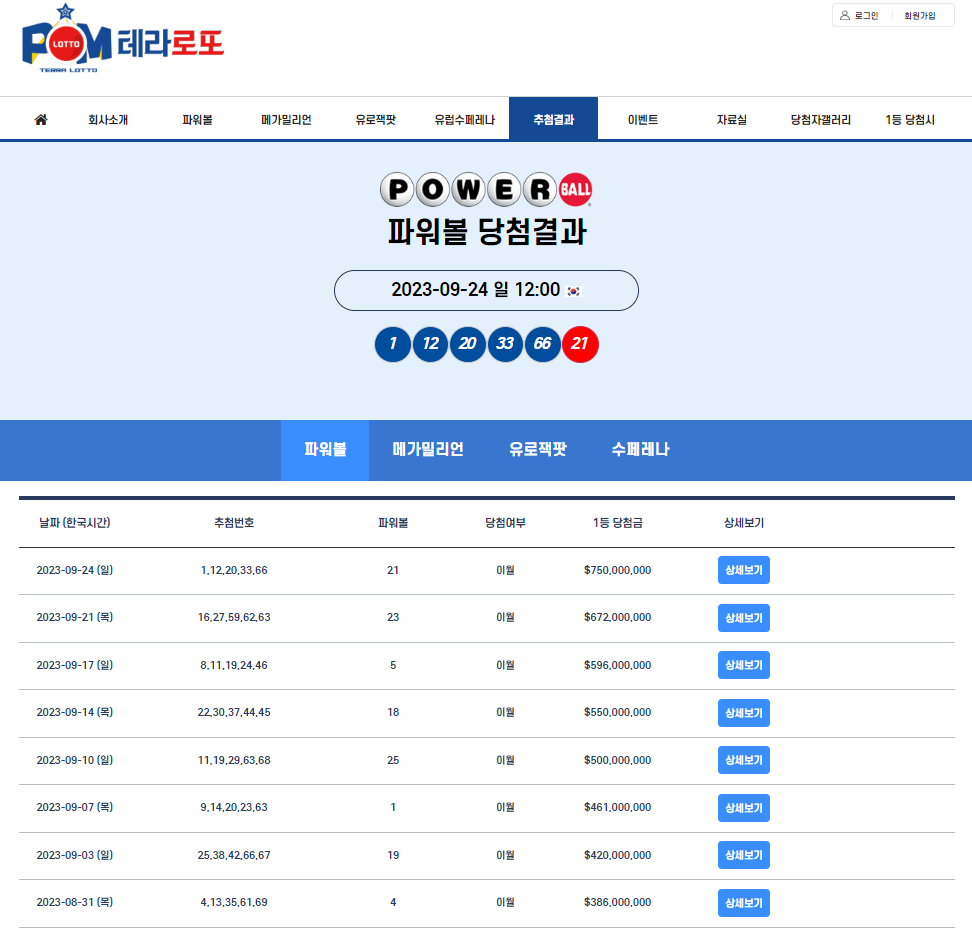Open 유로잭팟 in top navigation
Image resolution: width=972 pixels, height=932 pixels.
(x=376, y=120)
